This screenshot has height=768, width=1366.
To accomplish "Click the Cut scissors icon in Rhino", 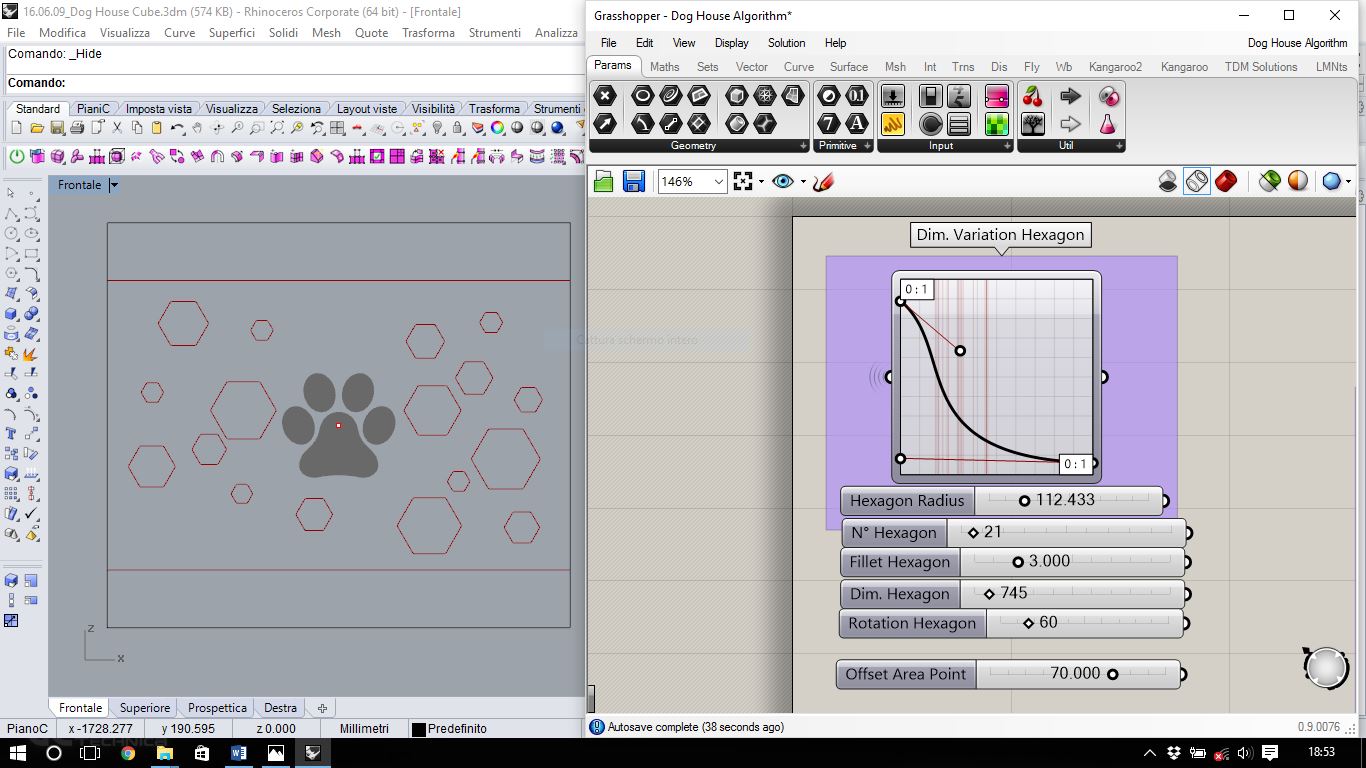I will point(117,128).
